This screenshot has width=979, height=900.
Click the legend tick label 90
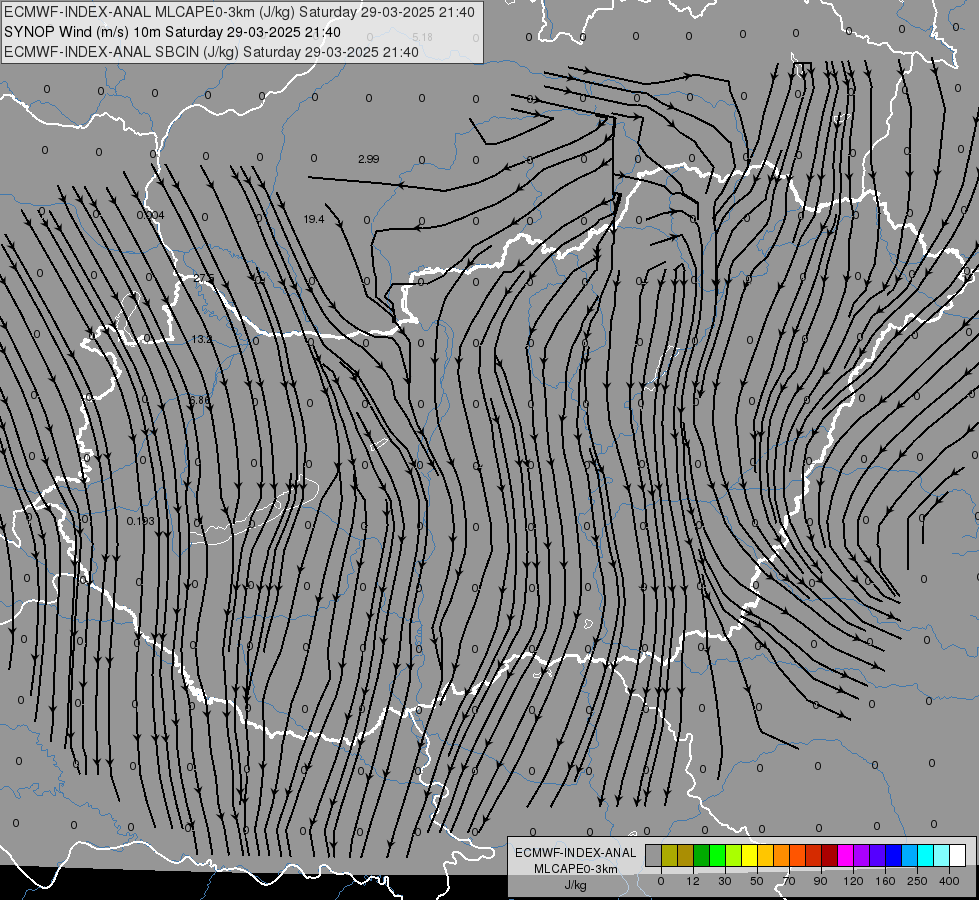820,881
